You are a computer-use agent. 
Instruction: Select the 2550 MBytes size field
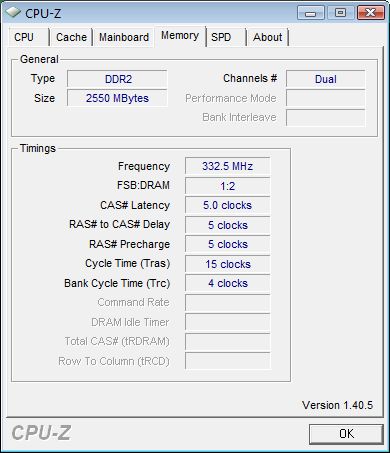[117, 98]
